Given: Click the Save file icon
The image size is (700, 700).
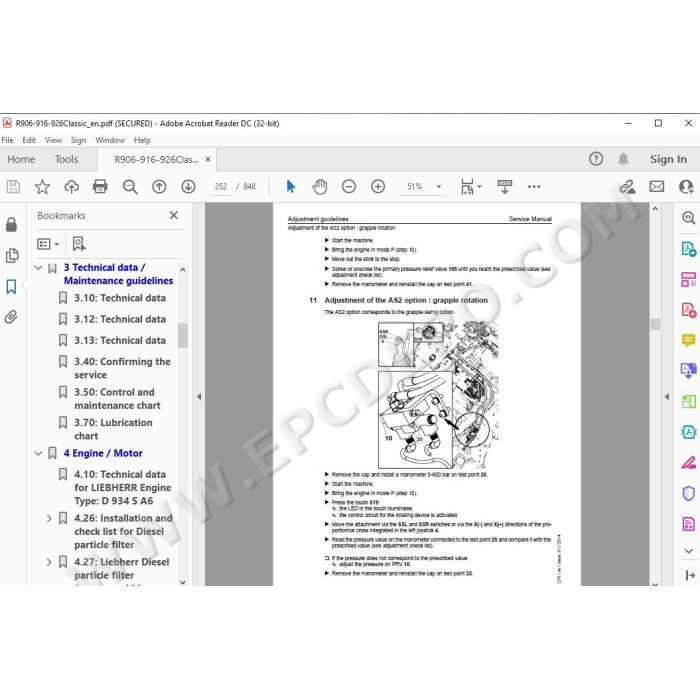Looking at the screenshot, I should click(x=13, y=186).
